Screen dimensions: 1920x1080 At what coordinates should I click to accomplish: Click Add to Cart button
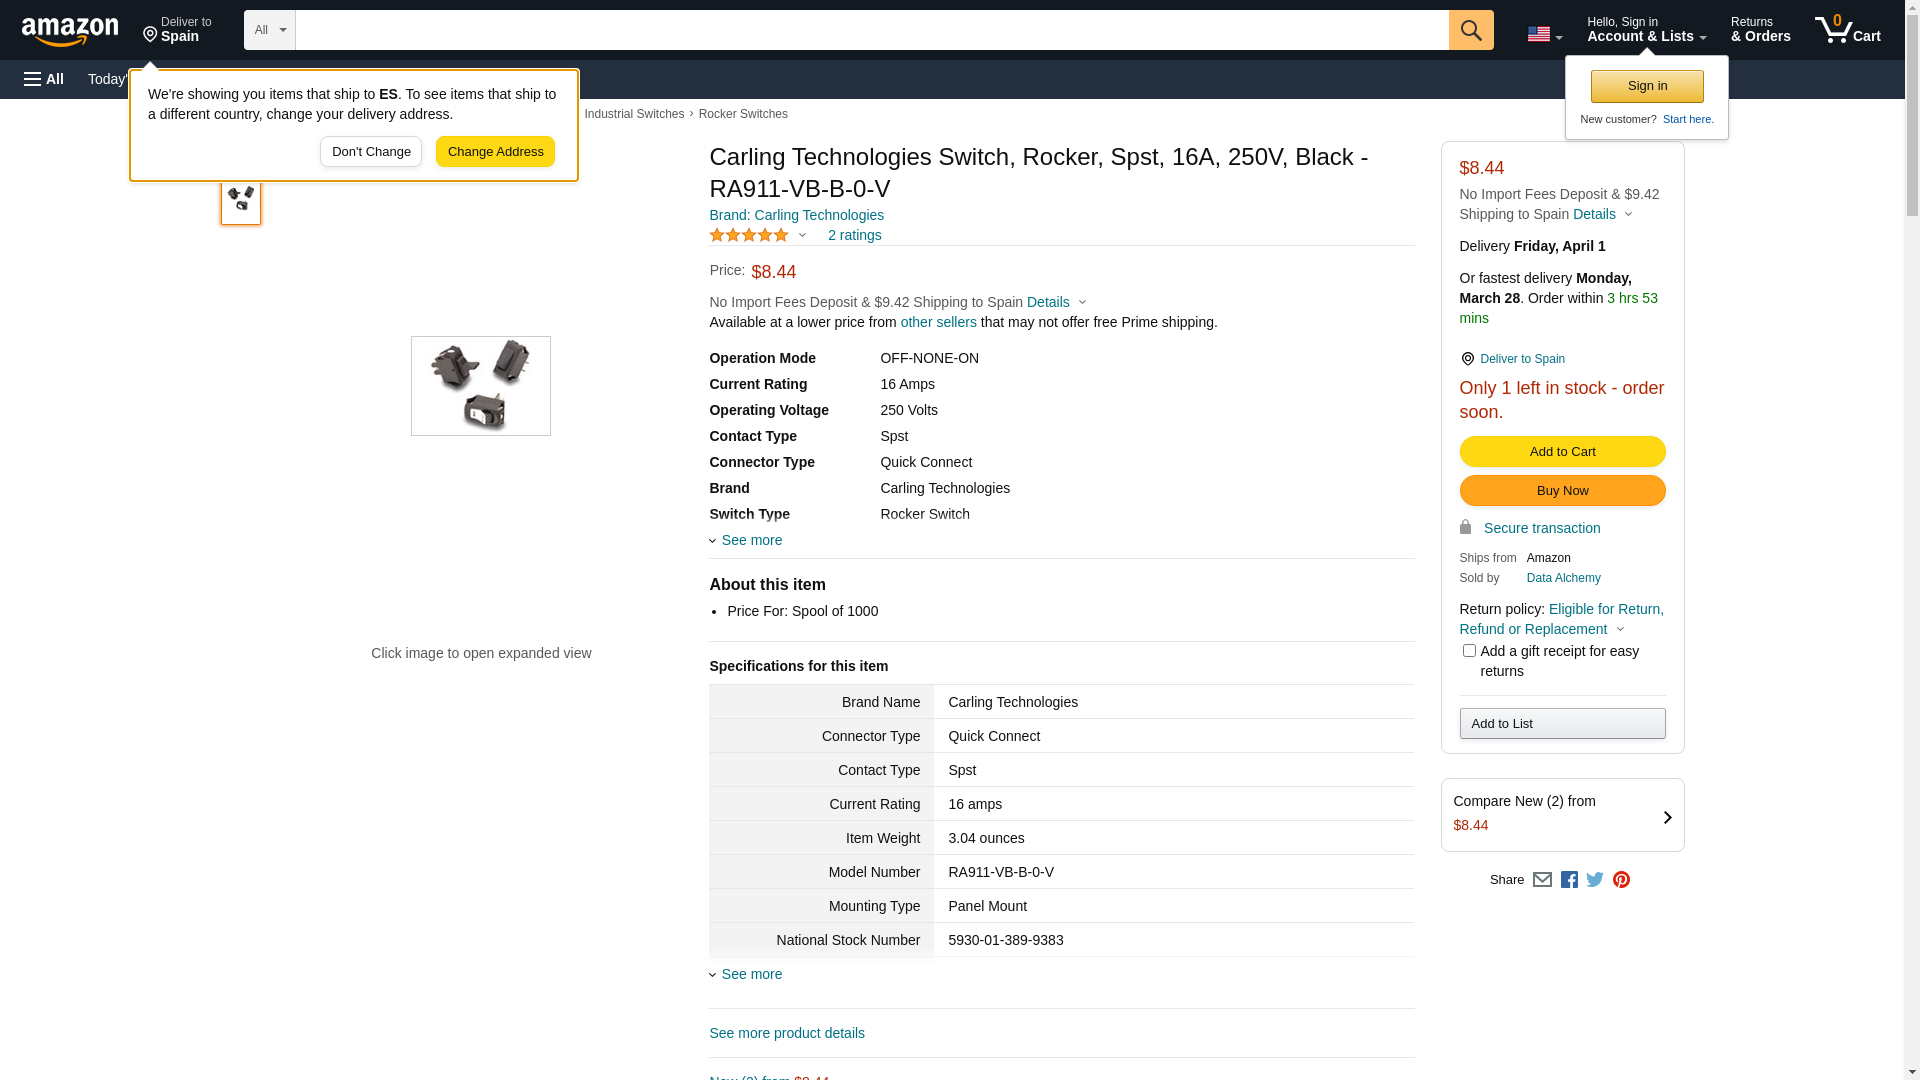[x=1562, y=452]
